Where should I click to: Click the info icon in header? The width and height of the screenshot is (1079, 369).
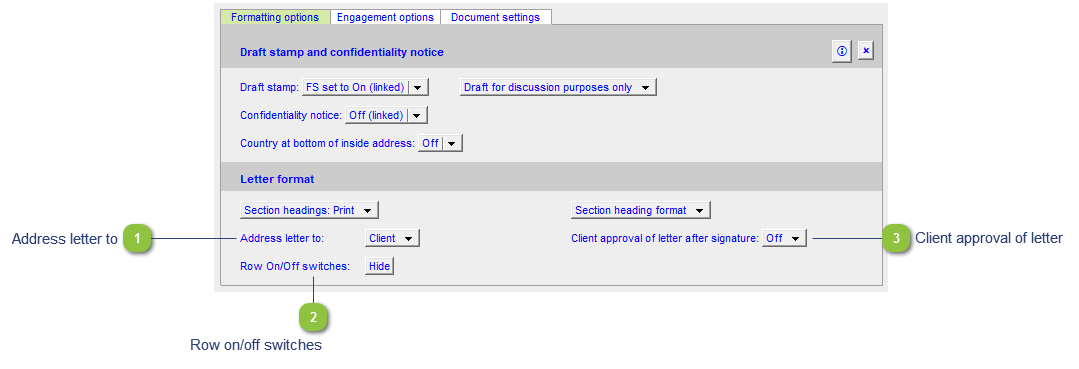click(842, 52)
